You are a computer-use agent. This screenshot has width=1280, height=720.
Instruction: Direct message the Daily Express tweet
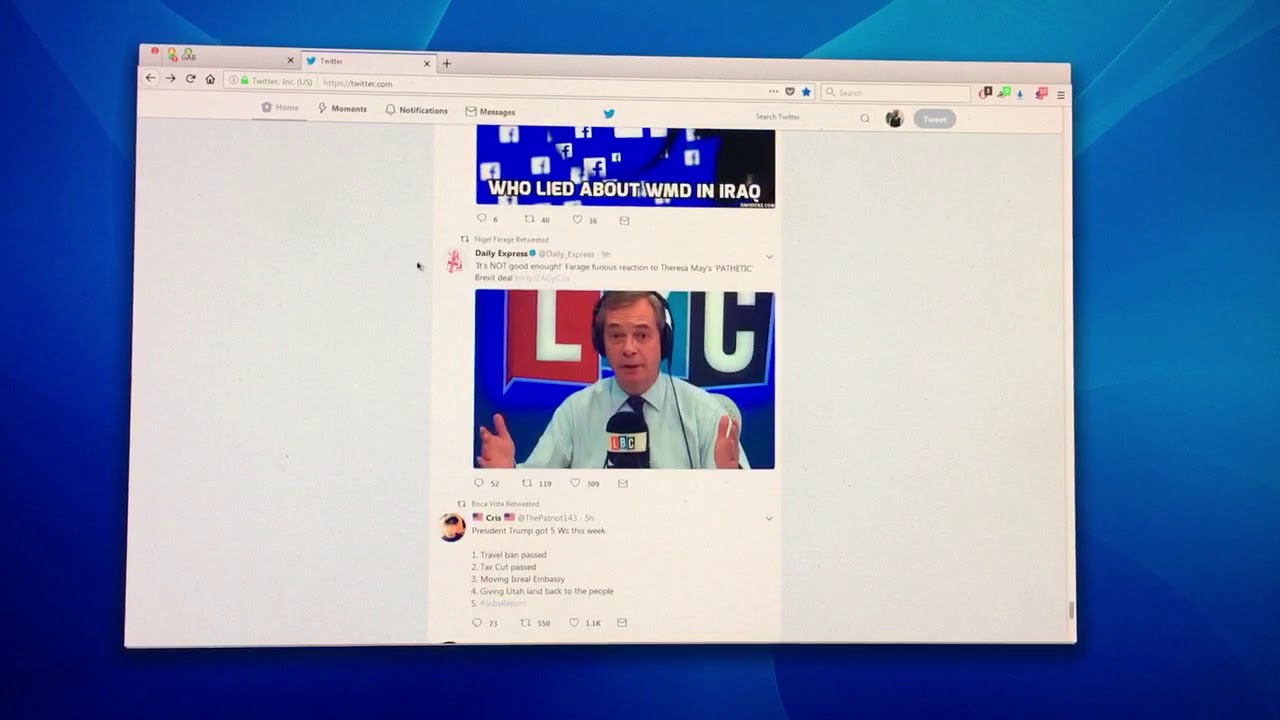623,483
